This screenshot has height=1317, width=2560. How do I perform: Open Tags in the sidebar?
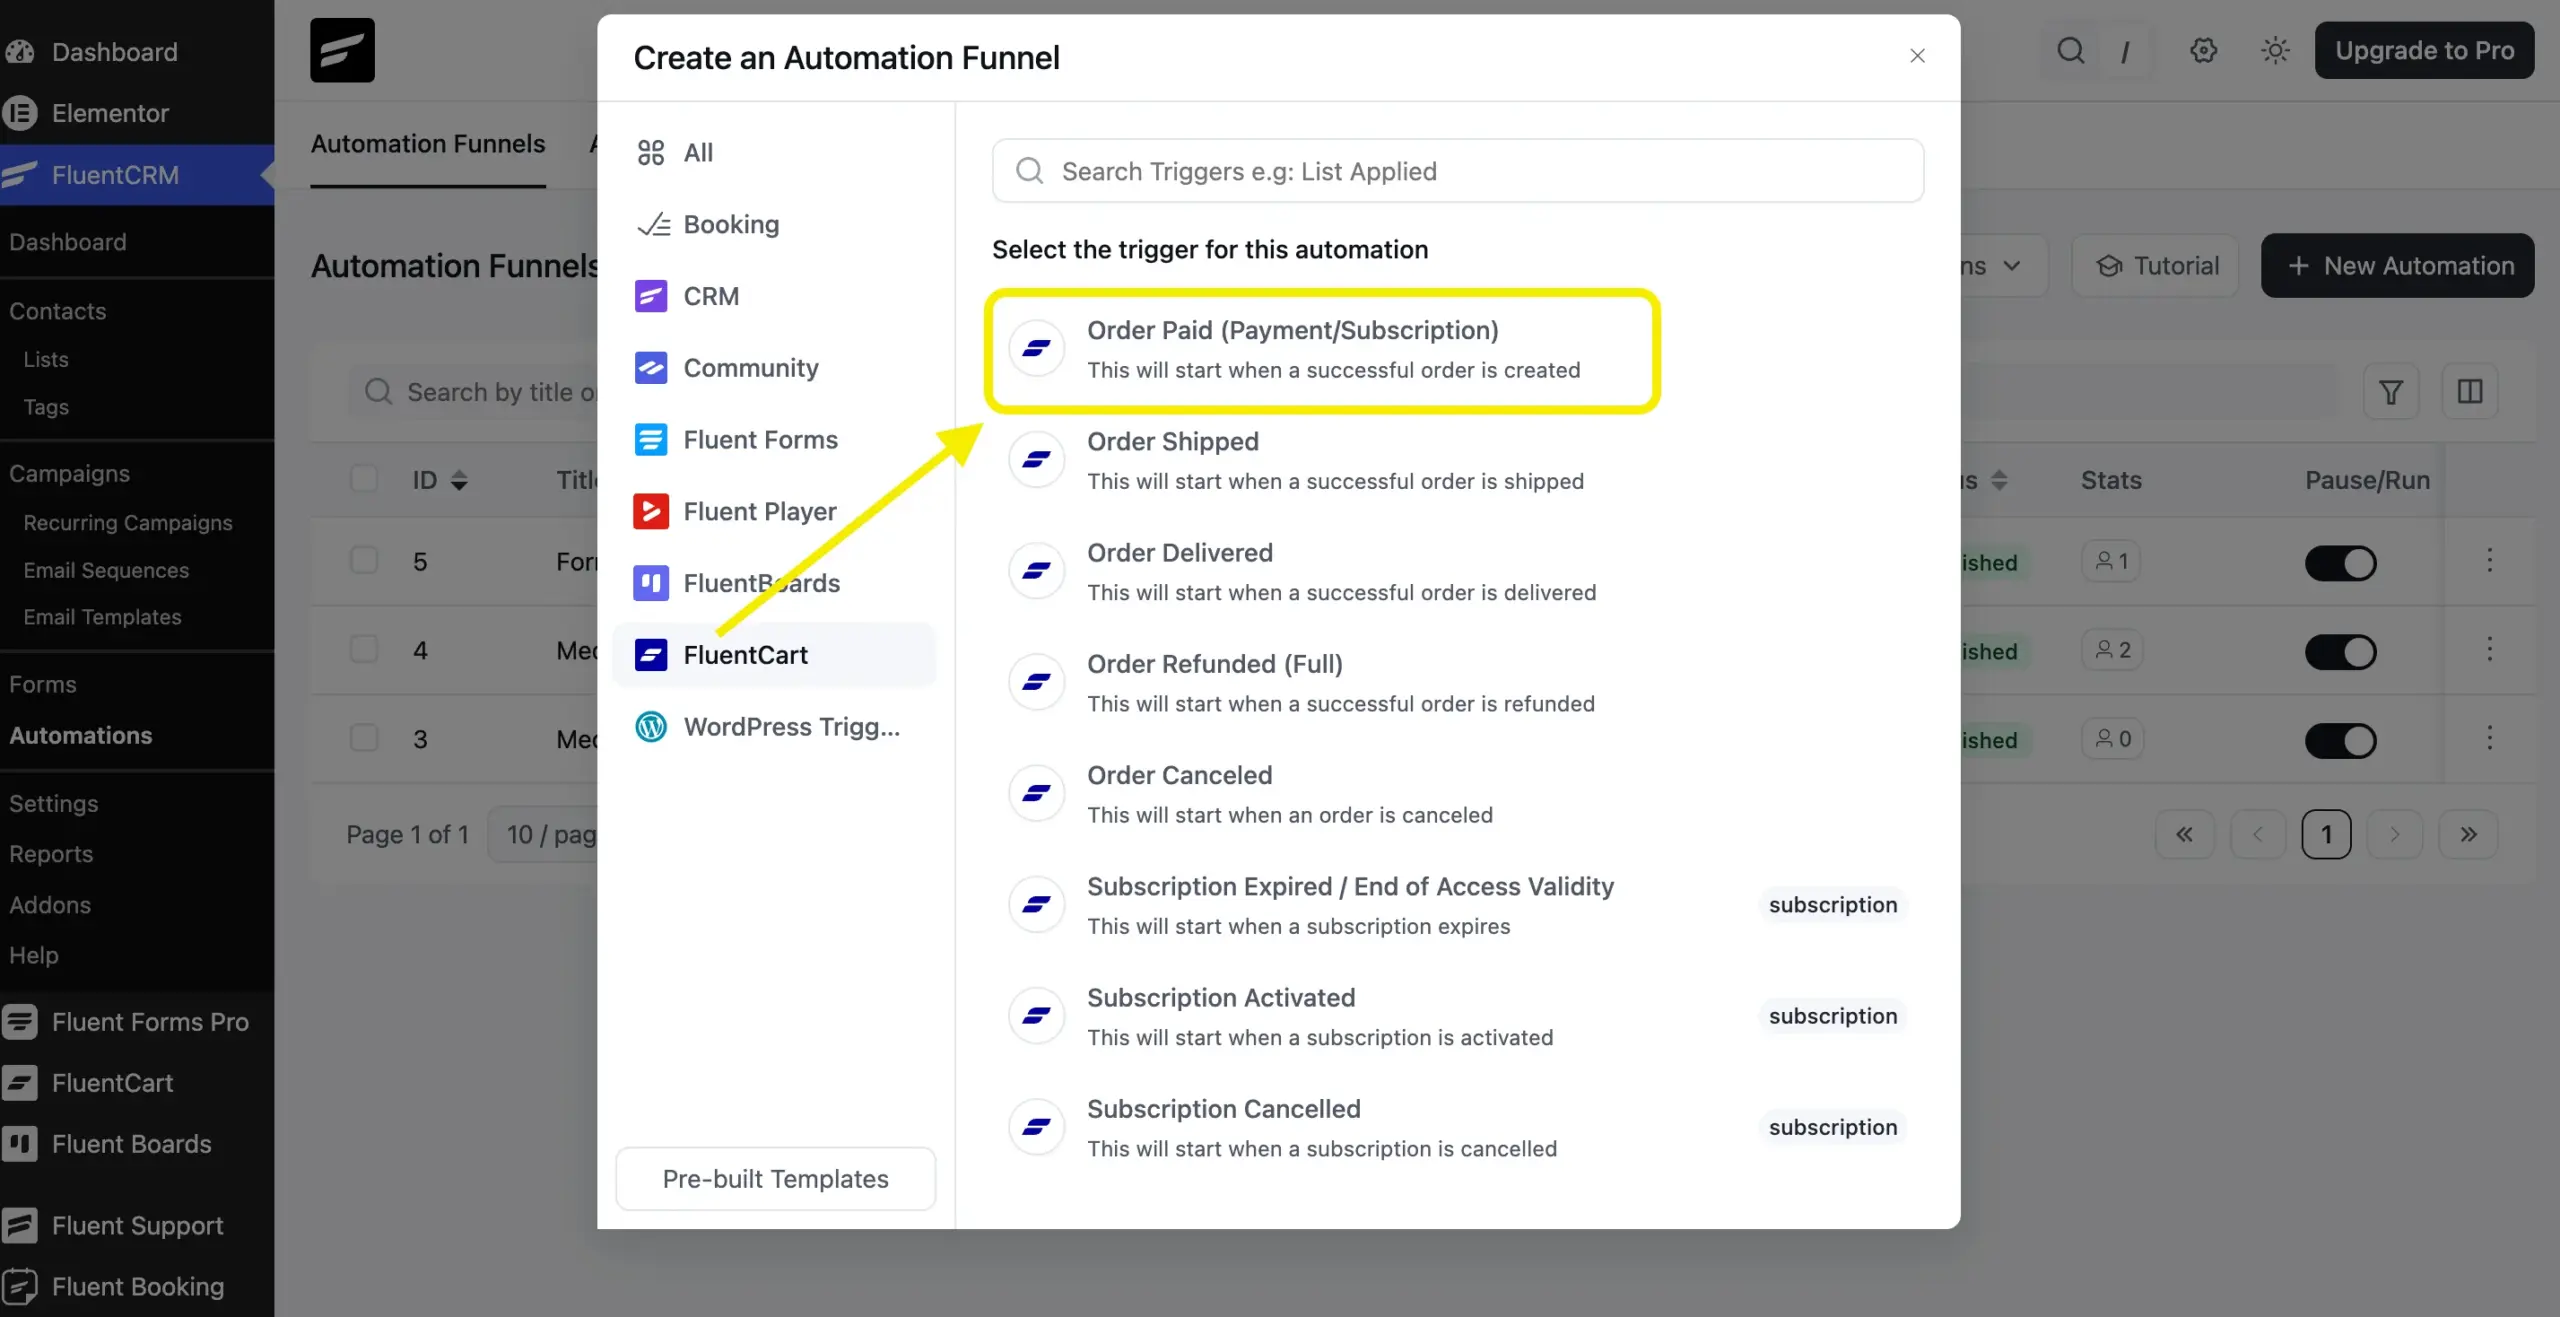coord(46,407)
